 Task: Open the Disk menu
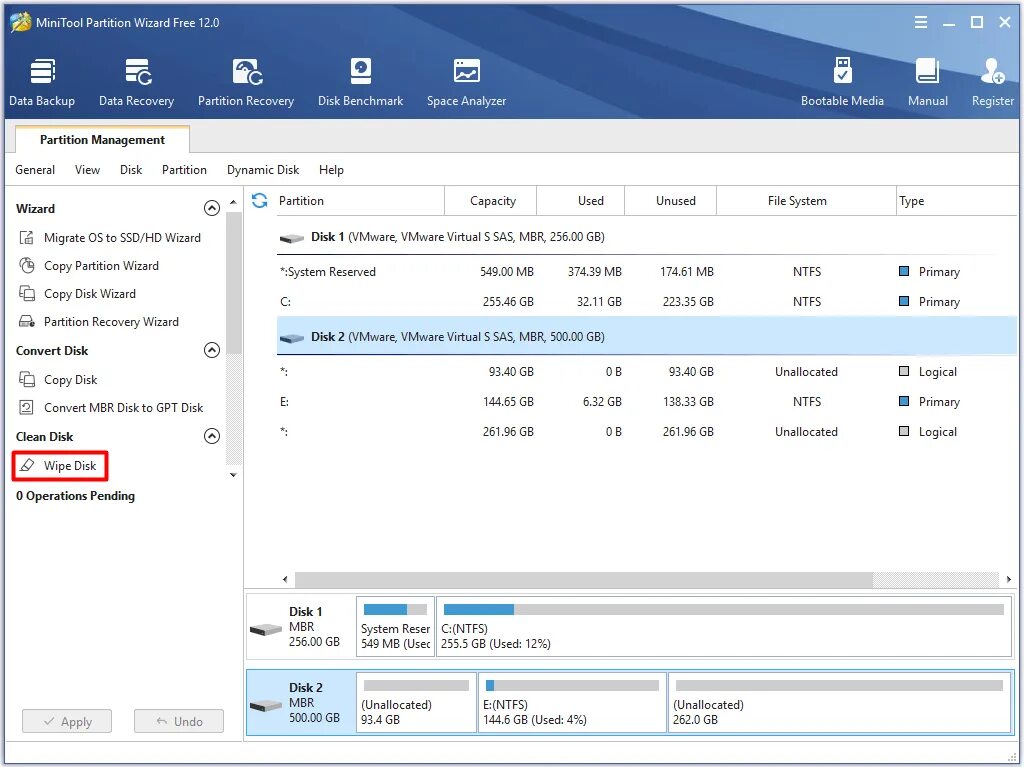[131, 170]
